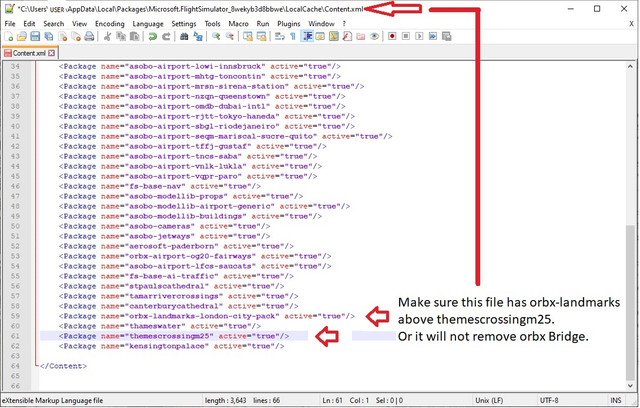Click the Stop Recording macro icon
This screenshot has height=408, width=640.
click(x=406, y=37)
